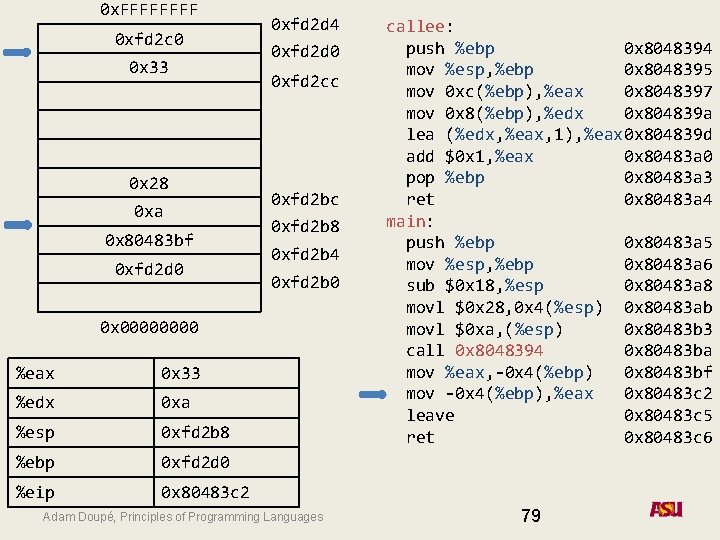Click the 'mov -0x4(%ebp),%eax' instruction

click(499, 394)
